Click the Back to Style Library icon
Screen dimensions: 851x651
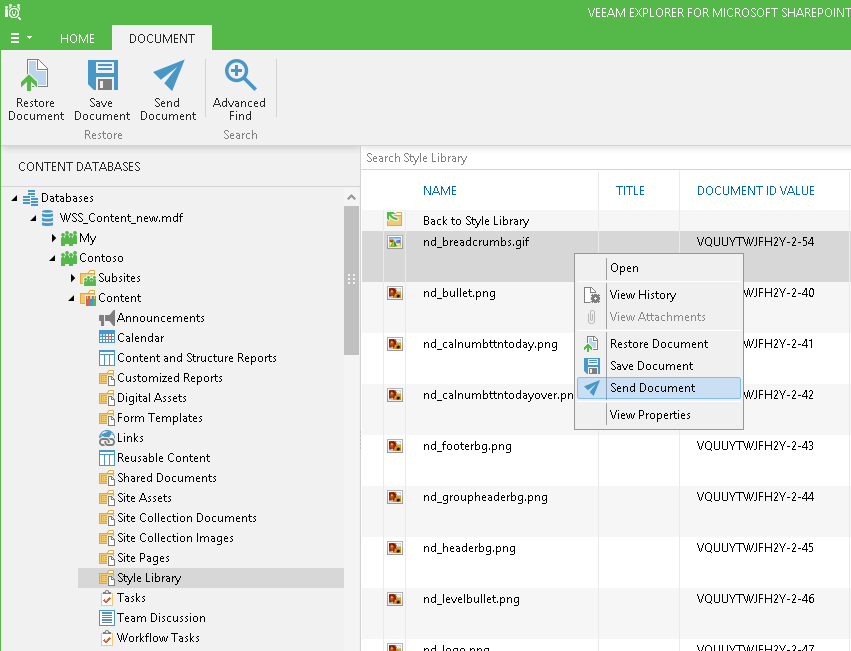tap(395, 219)
